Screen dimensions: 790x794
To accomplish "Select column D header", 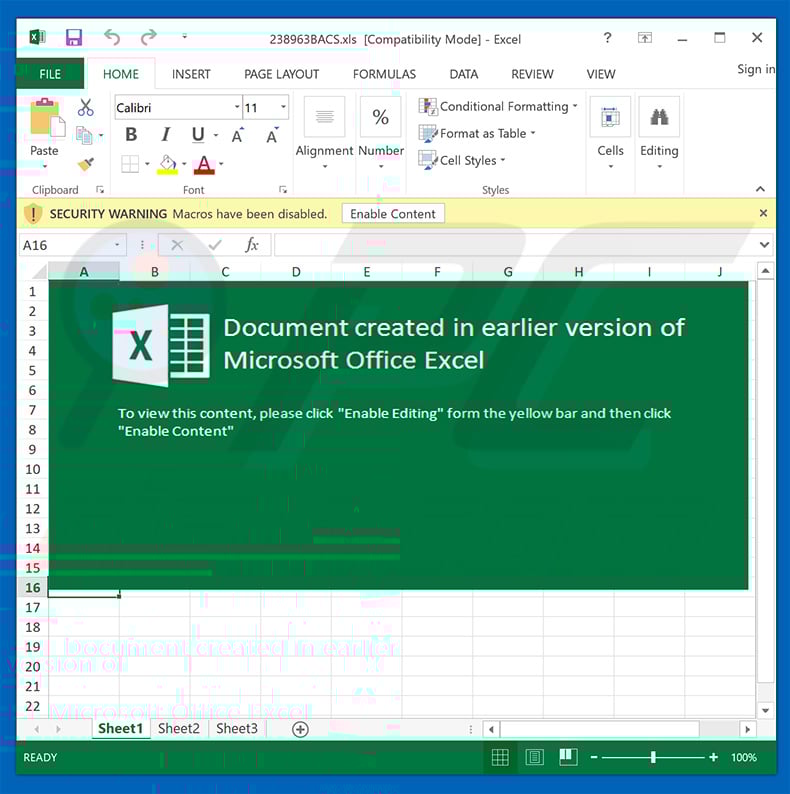I will click(x=296, y=272).
